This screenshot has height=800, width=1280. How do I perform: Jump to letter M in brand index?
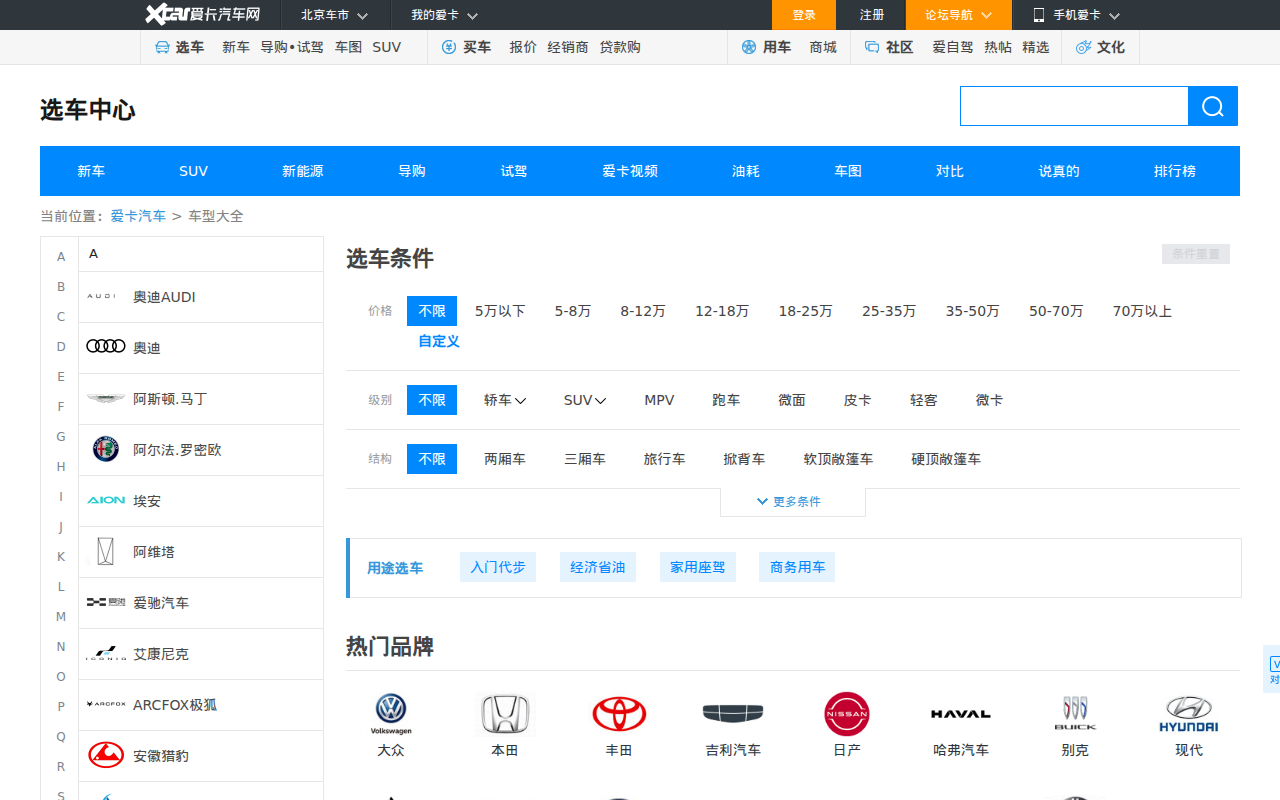[61, 617]
